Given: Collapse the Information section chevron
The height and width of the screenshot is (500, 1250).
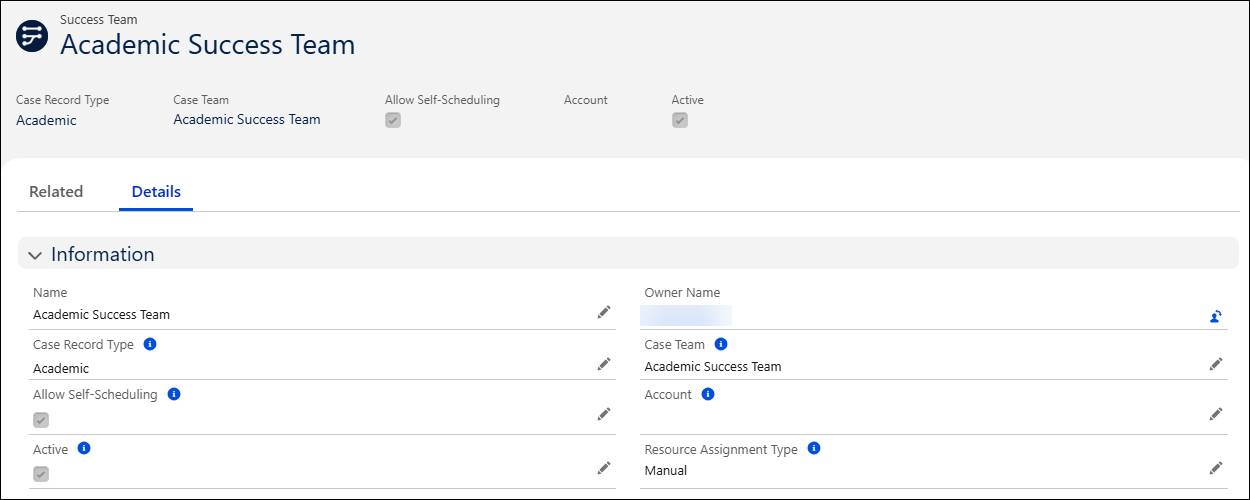Looking at the screenshot, I should [35, 255].
